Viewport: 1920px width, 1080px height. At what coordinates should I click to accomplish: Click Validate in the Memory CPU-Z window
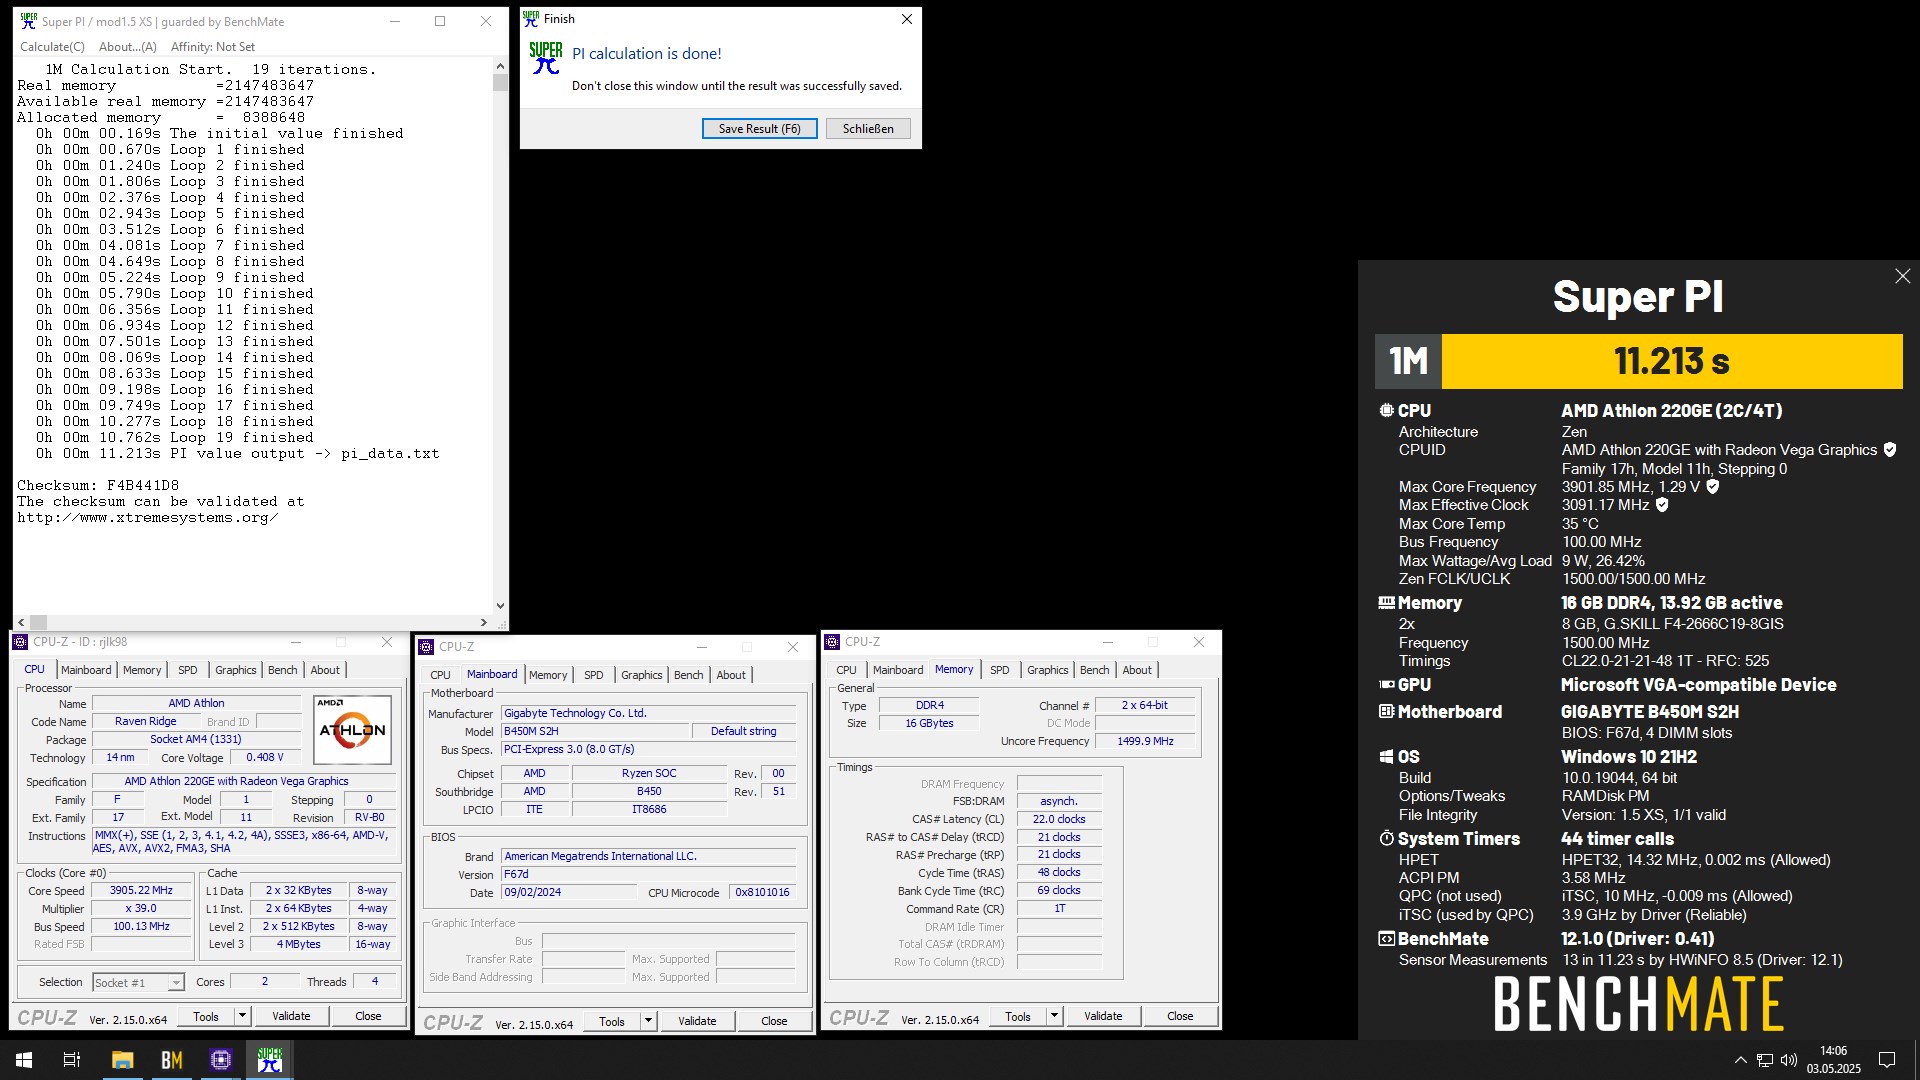tap(1103, 1016)
